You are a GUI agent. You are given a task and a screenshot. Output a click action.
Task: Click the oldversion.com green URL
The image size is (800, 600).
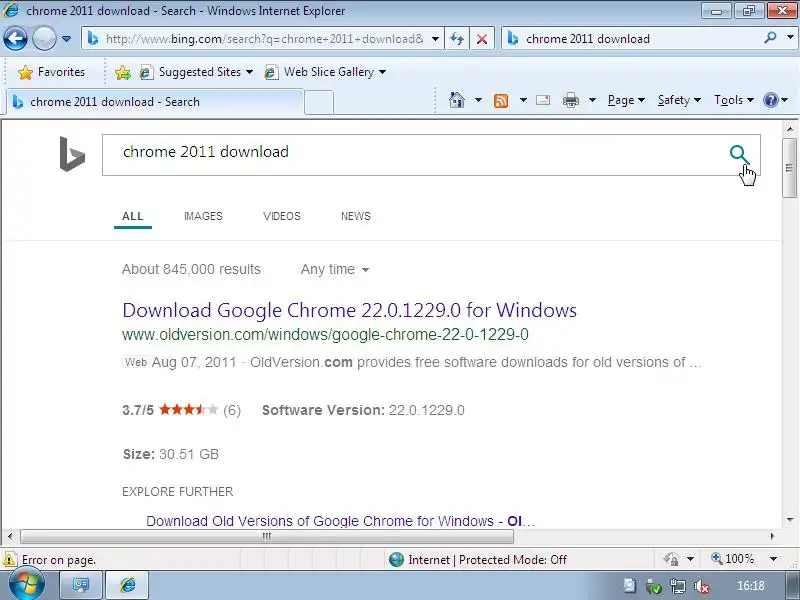(325, 335)
